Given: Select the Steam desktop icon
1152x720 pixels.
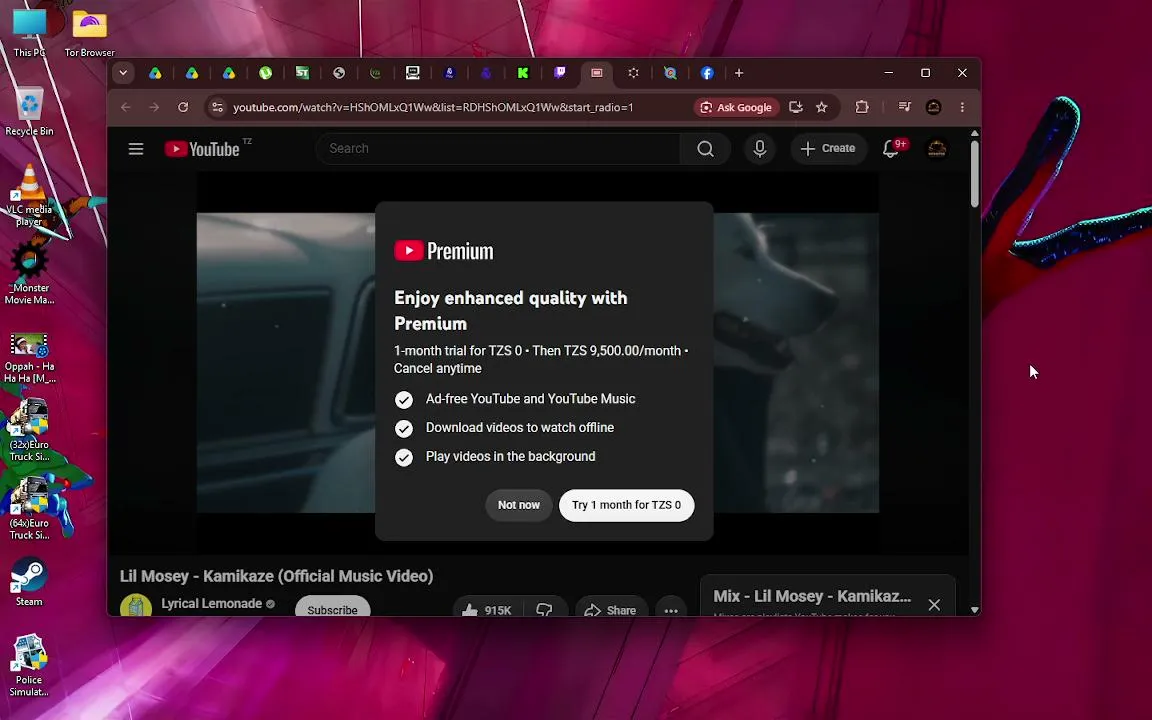Looking at the screenshot, I should (29, 582).
